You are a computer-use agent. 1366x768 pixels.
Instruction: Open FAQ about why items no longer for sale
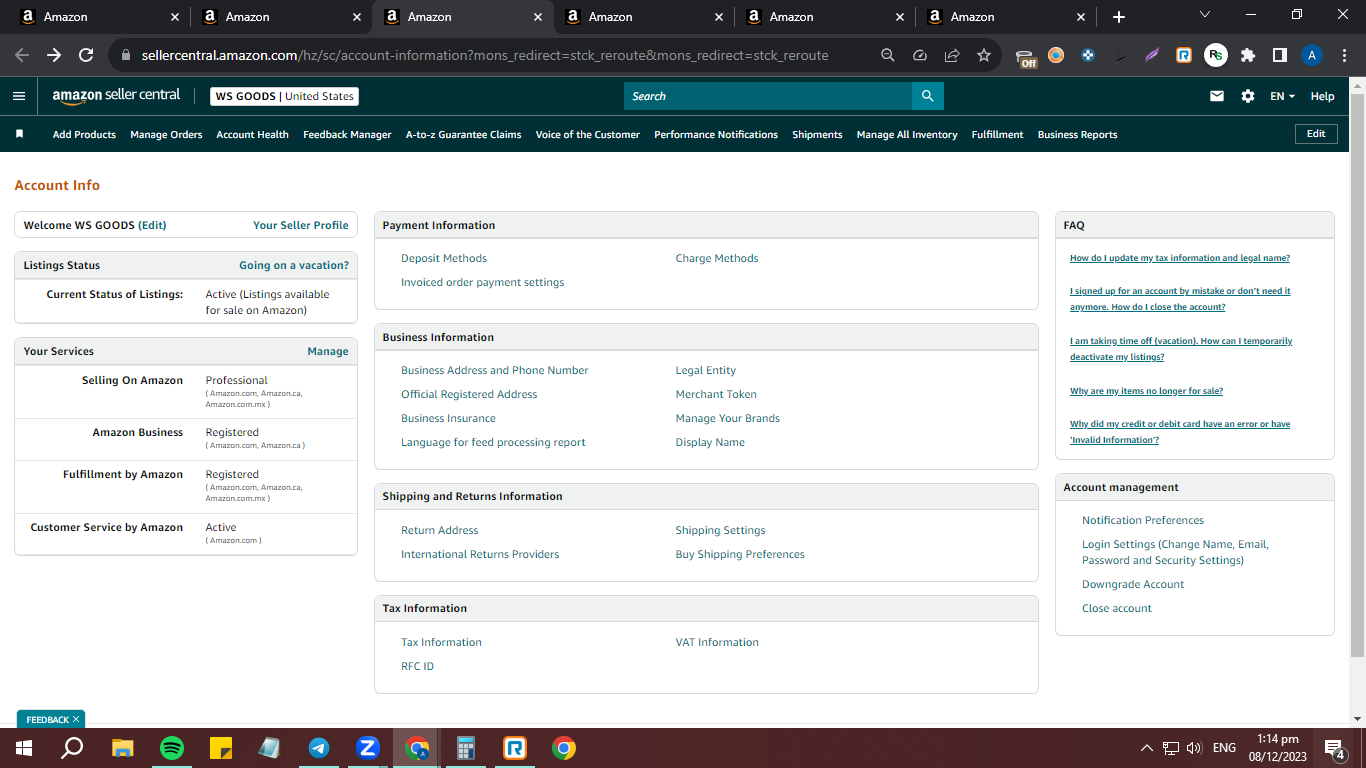coord(1146,391)
